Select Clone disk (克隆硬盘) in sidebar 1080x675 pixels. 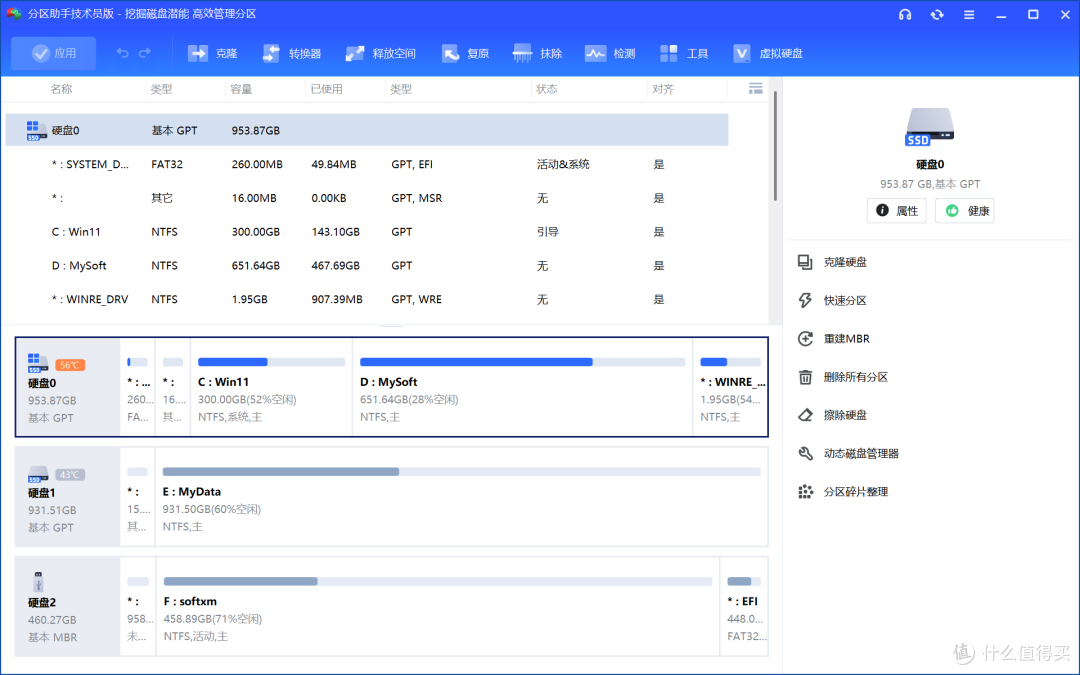833,262
